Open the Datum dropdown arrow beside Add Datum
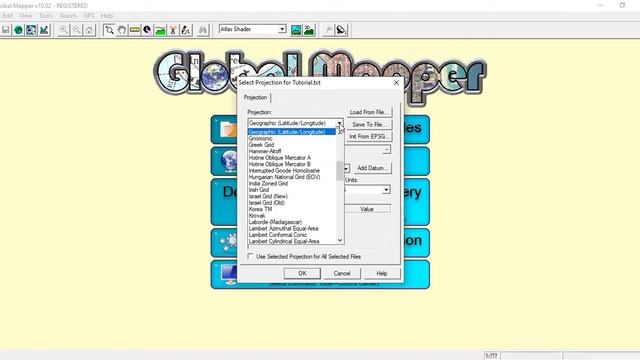Viewport: 640px width, 360px height. [346, 168]
